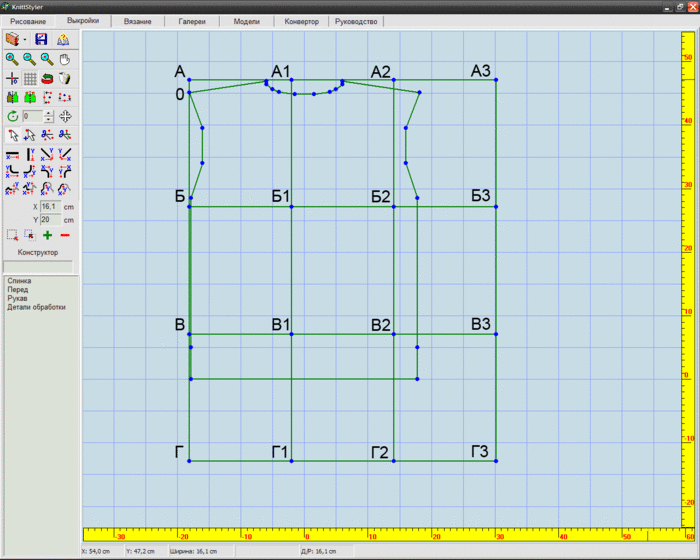Screen dimensions: 700x560
Task: Click the 30 mark on the vertical ruler
Action: [x=688, y=185]
